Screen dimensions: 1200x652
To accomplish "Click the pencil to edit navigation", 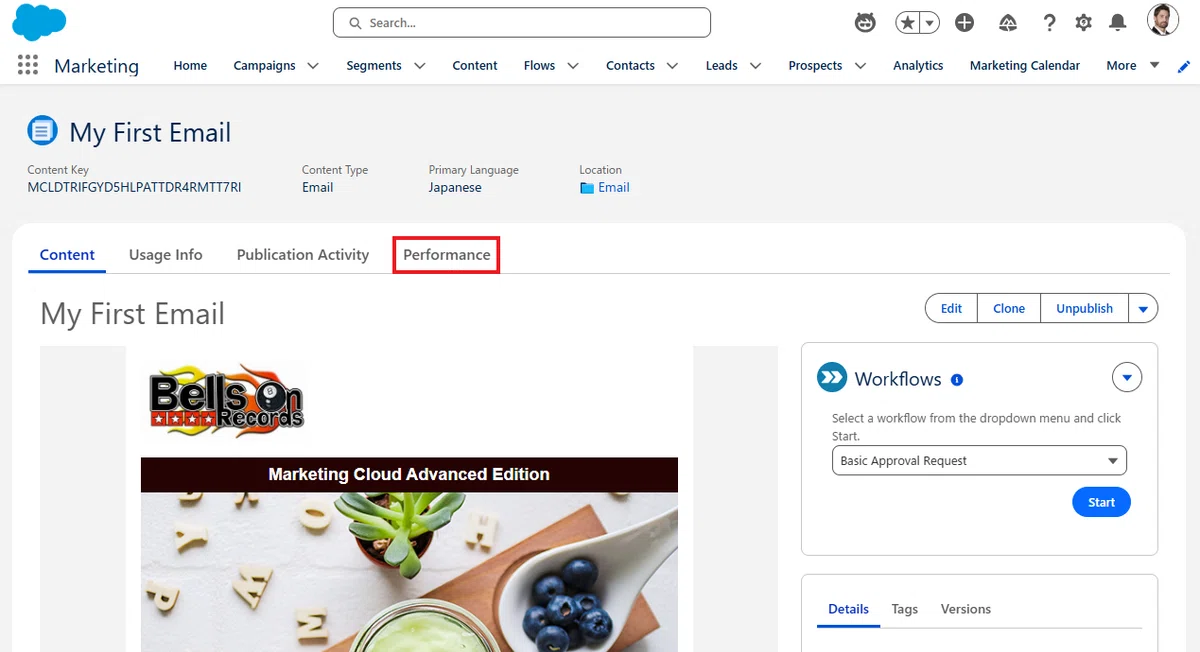I will 1184,66.
